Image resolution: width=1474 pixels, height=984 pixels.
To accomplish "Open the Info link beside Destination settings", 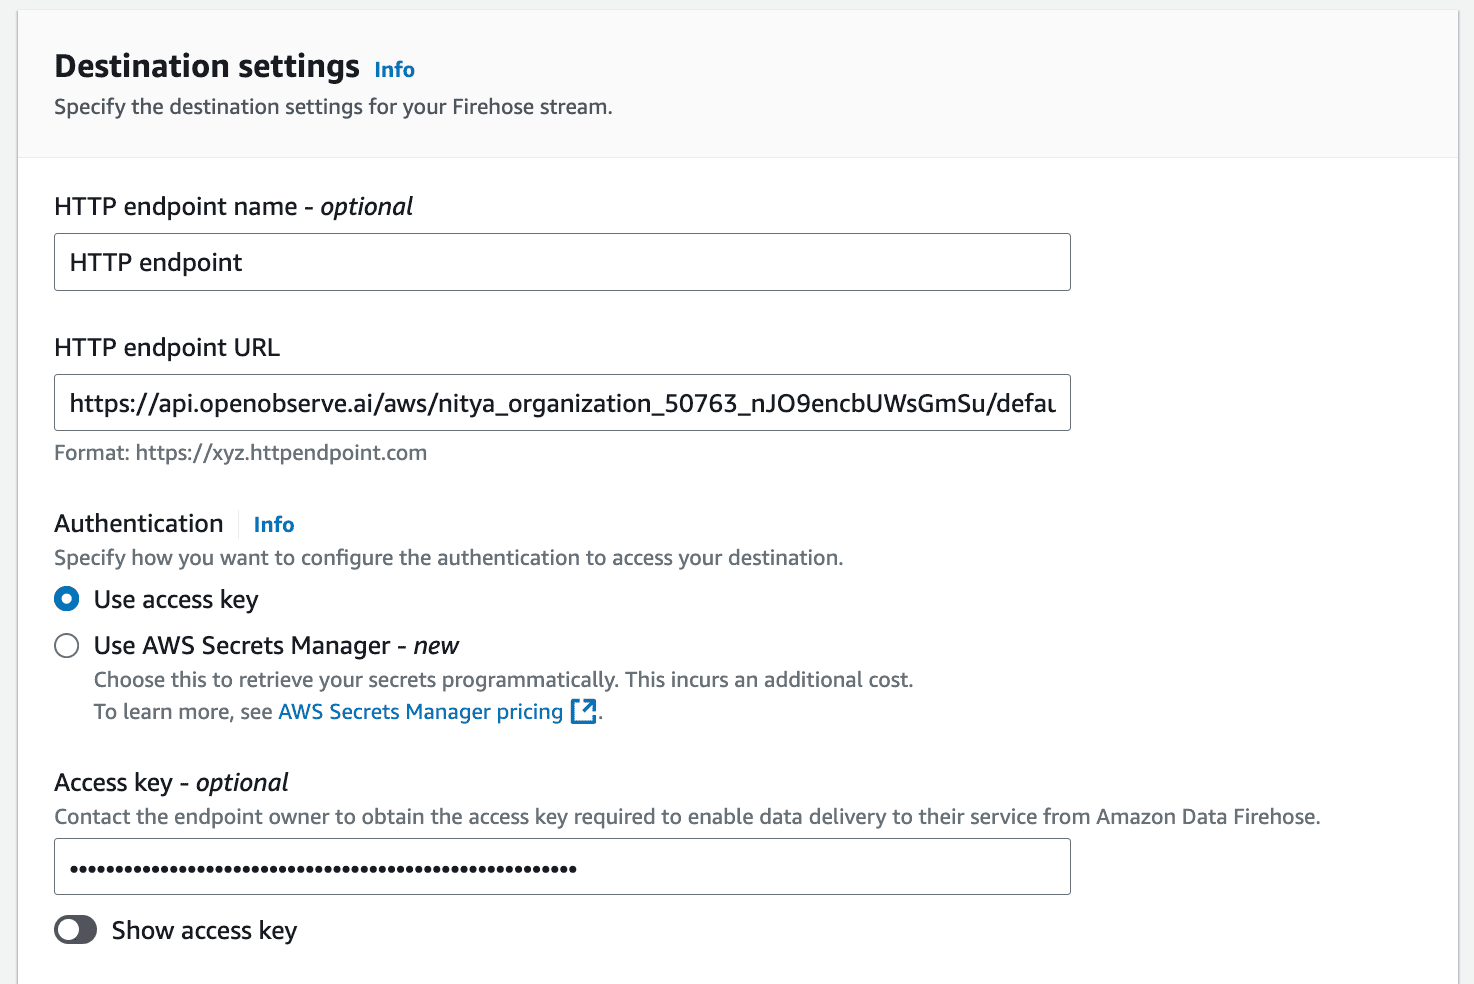I will click(393, 69).
